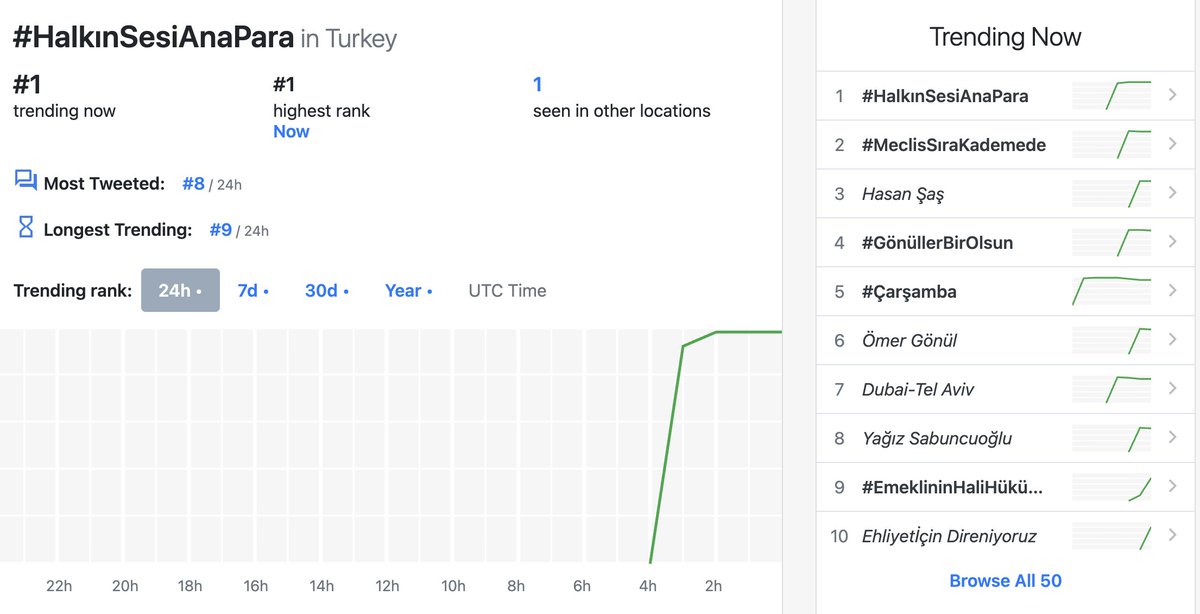Open the #MeclisSıraKademede sparkline chart
This screenshot has height=614, width=1200.
tap(1112, 145)
